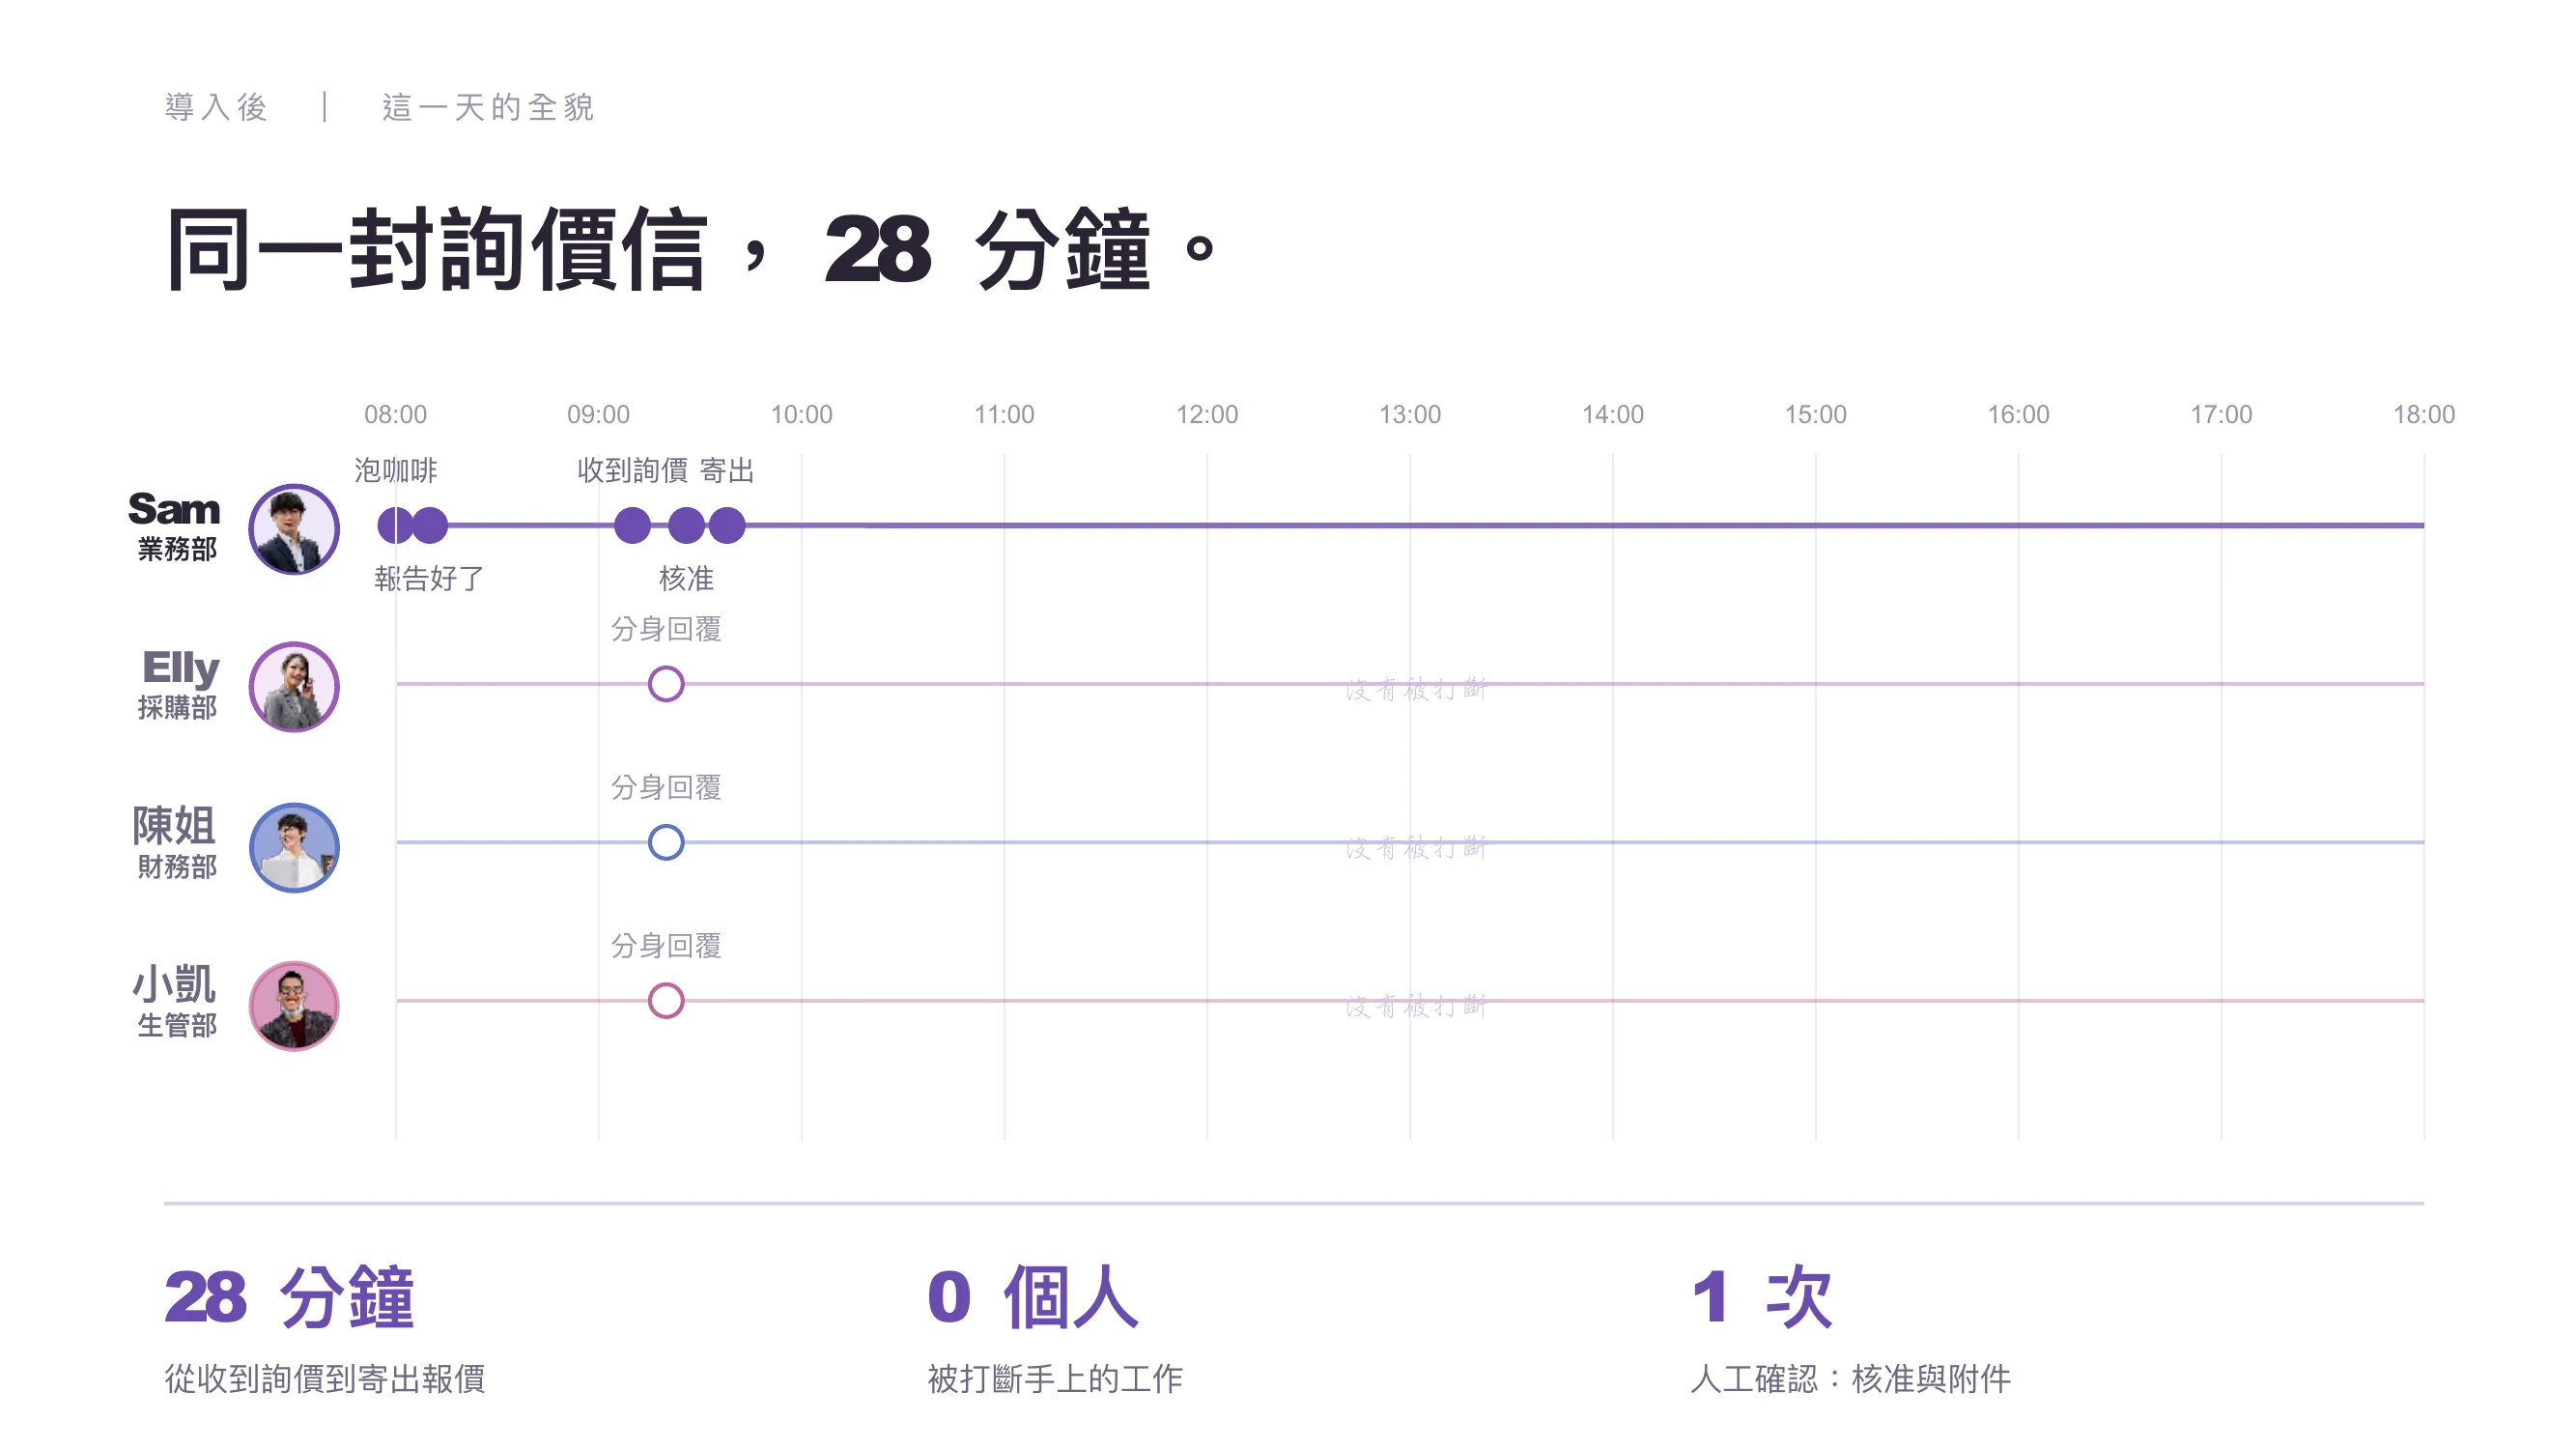Click the hollow 分身回覆 marker on 小凱's row
2576x1449 pixels.
666,1001
